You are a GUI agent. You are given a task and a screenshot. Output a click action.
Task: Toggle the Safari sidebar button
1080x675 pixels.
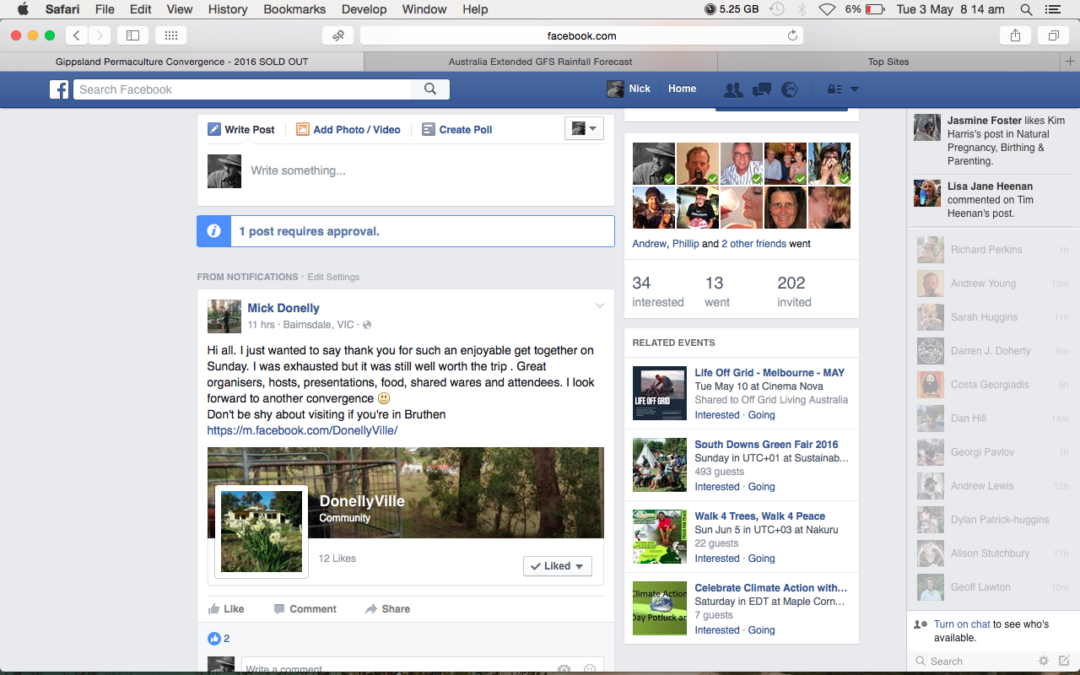(x=133, y=35)
